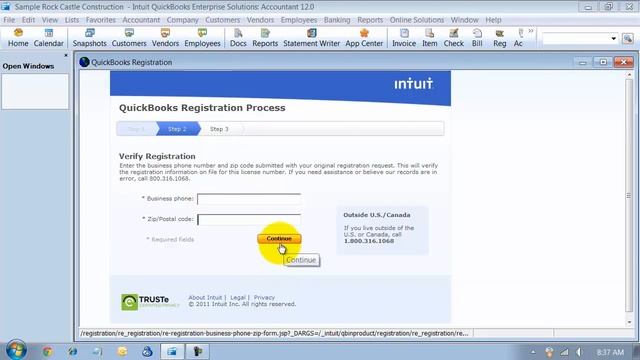Click the Ac toolbar icon
640x360 pixels.
[519, 38]
